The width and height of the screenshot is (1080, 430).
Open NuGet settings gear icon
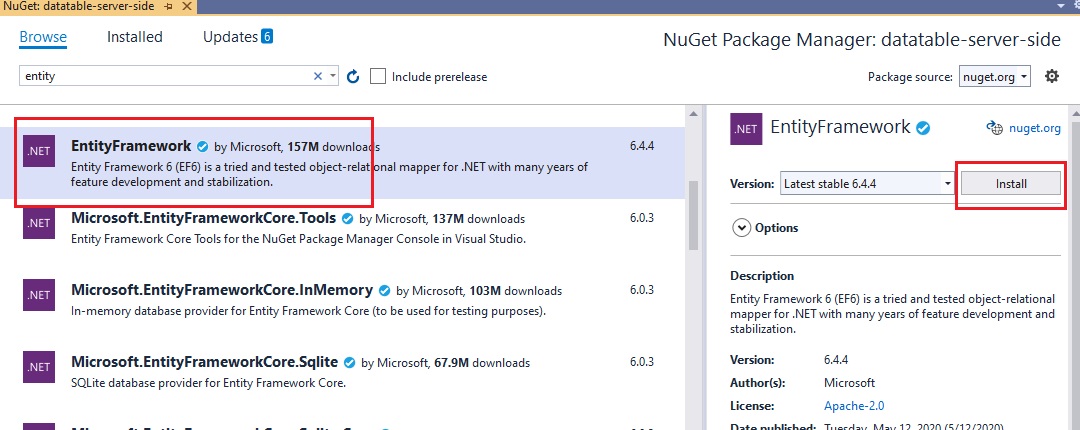[1052, 76]
